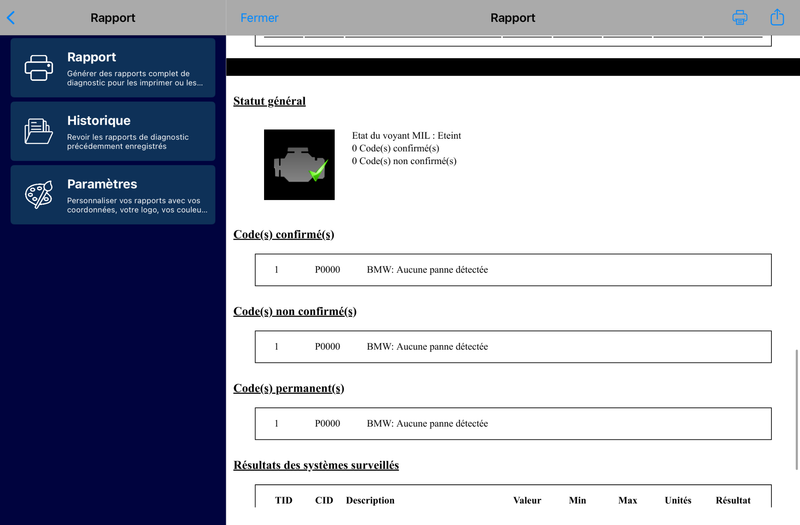The height and width of the screenshot is (525, 800).
Task: Select '0 Code(s) confirmé(s)' status line
Action: [x=395, y=148]
